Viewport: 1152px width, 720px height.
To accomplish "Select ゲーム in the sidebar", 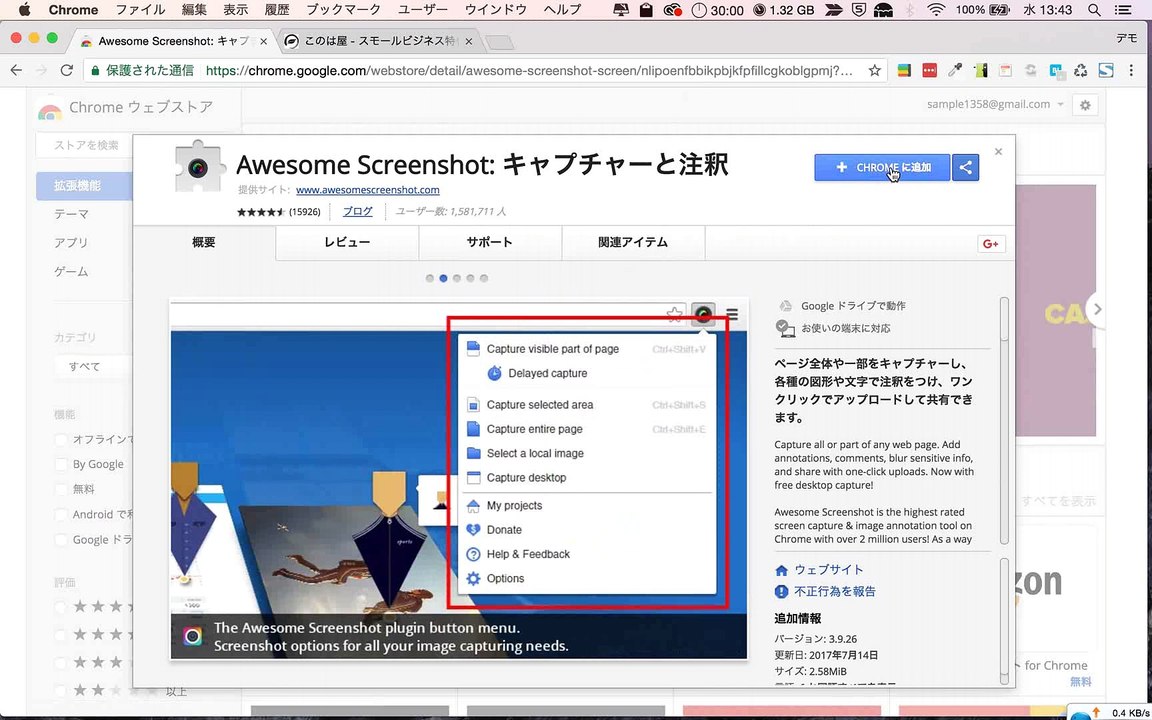I will (71, 272).
